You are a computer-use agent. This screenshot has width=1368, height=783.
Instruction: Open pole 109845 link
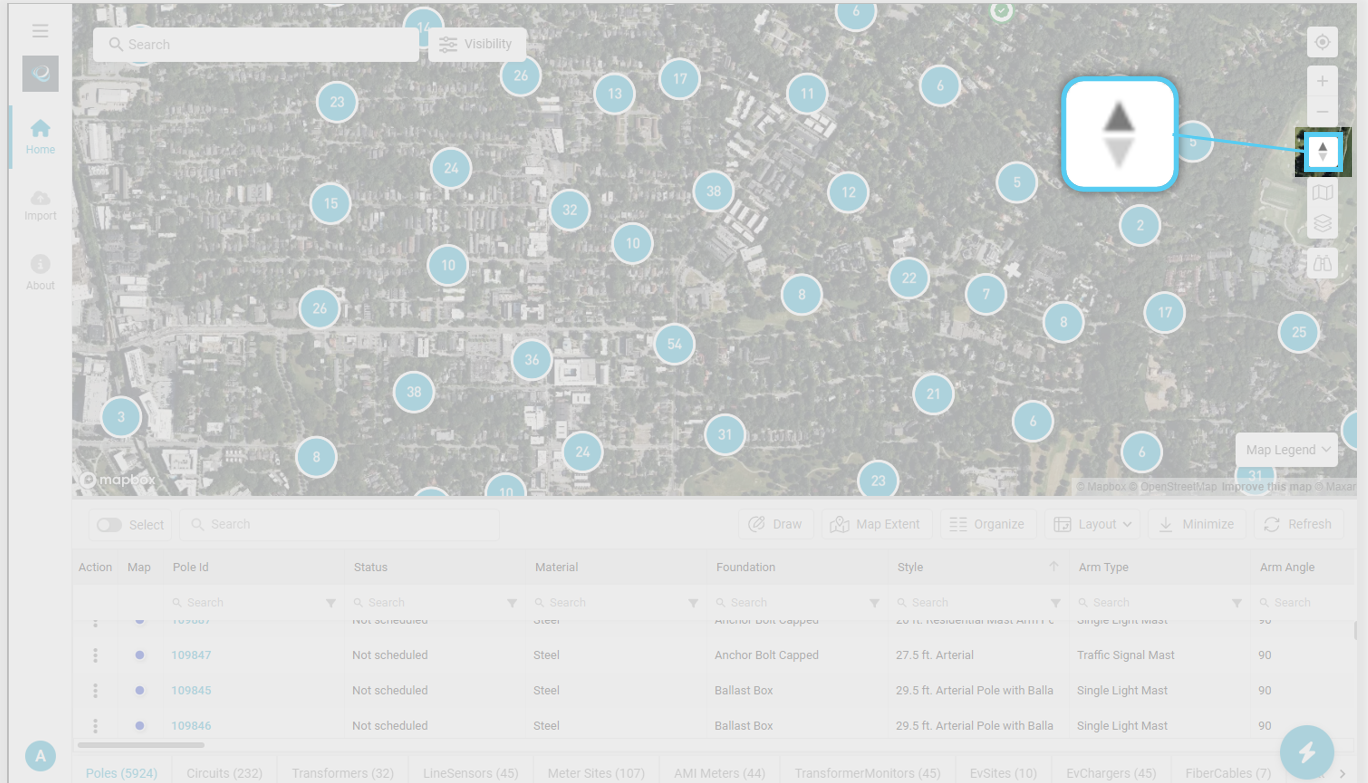coord(191,690)
